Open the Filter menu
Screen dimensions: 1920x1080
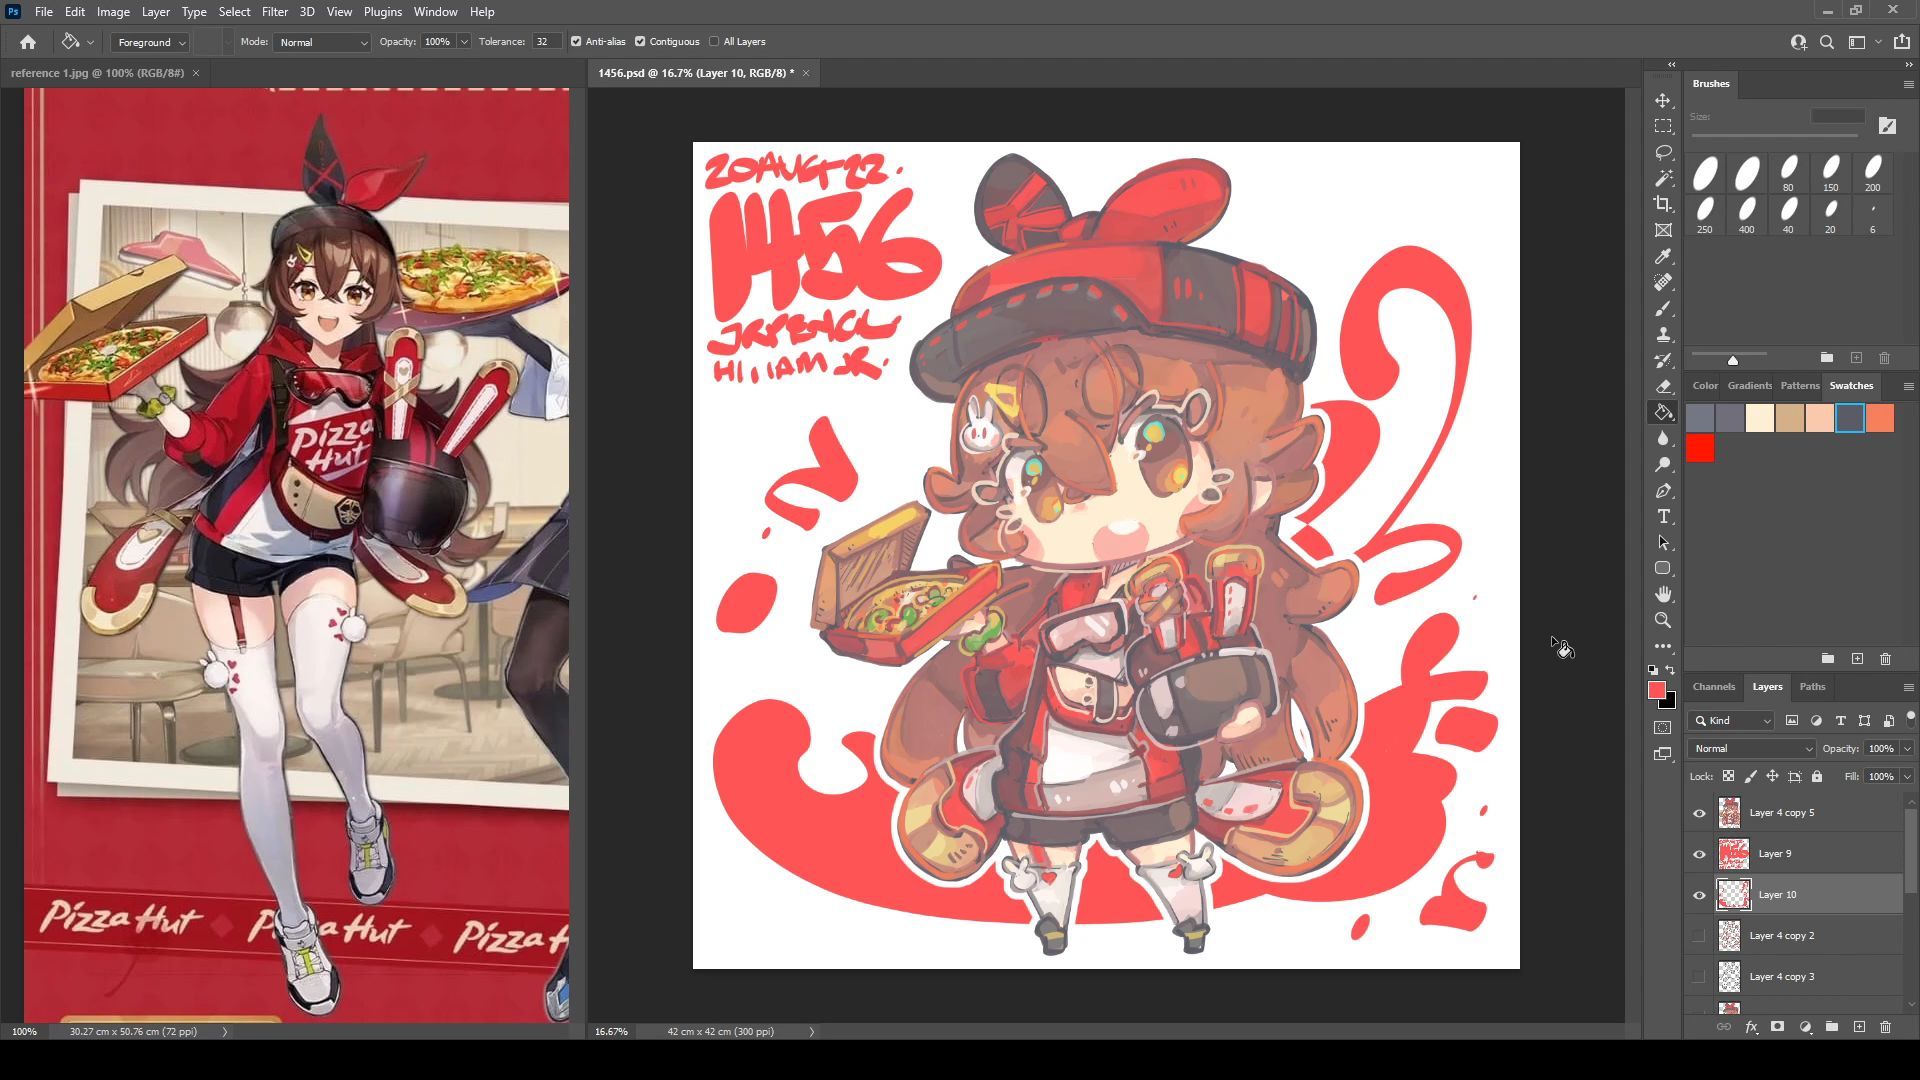click(x=274, y=12)
